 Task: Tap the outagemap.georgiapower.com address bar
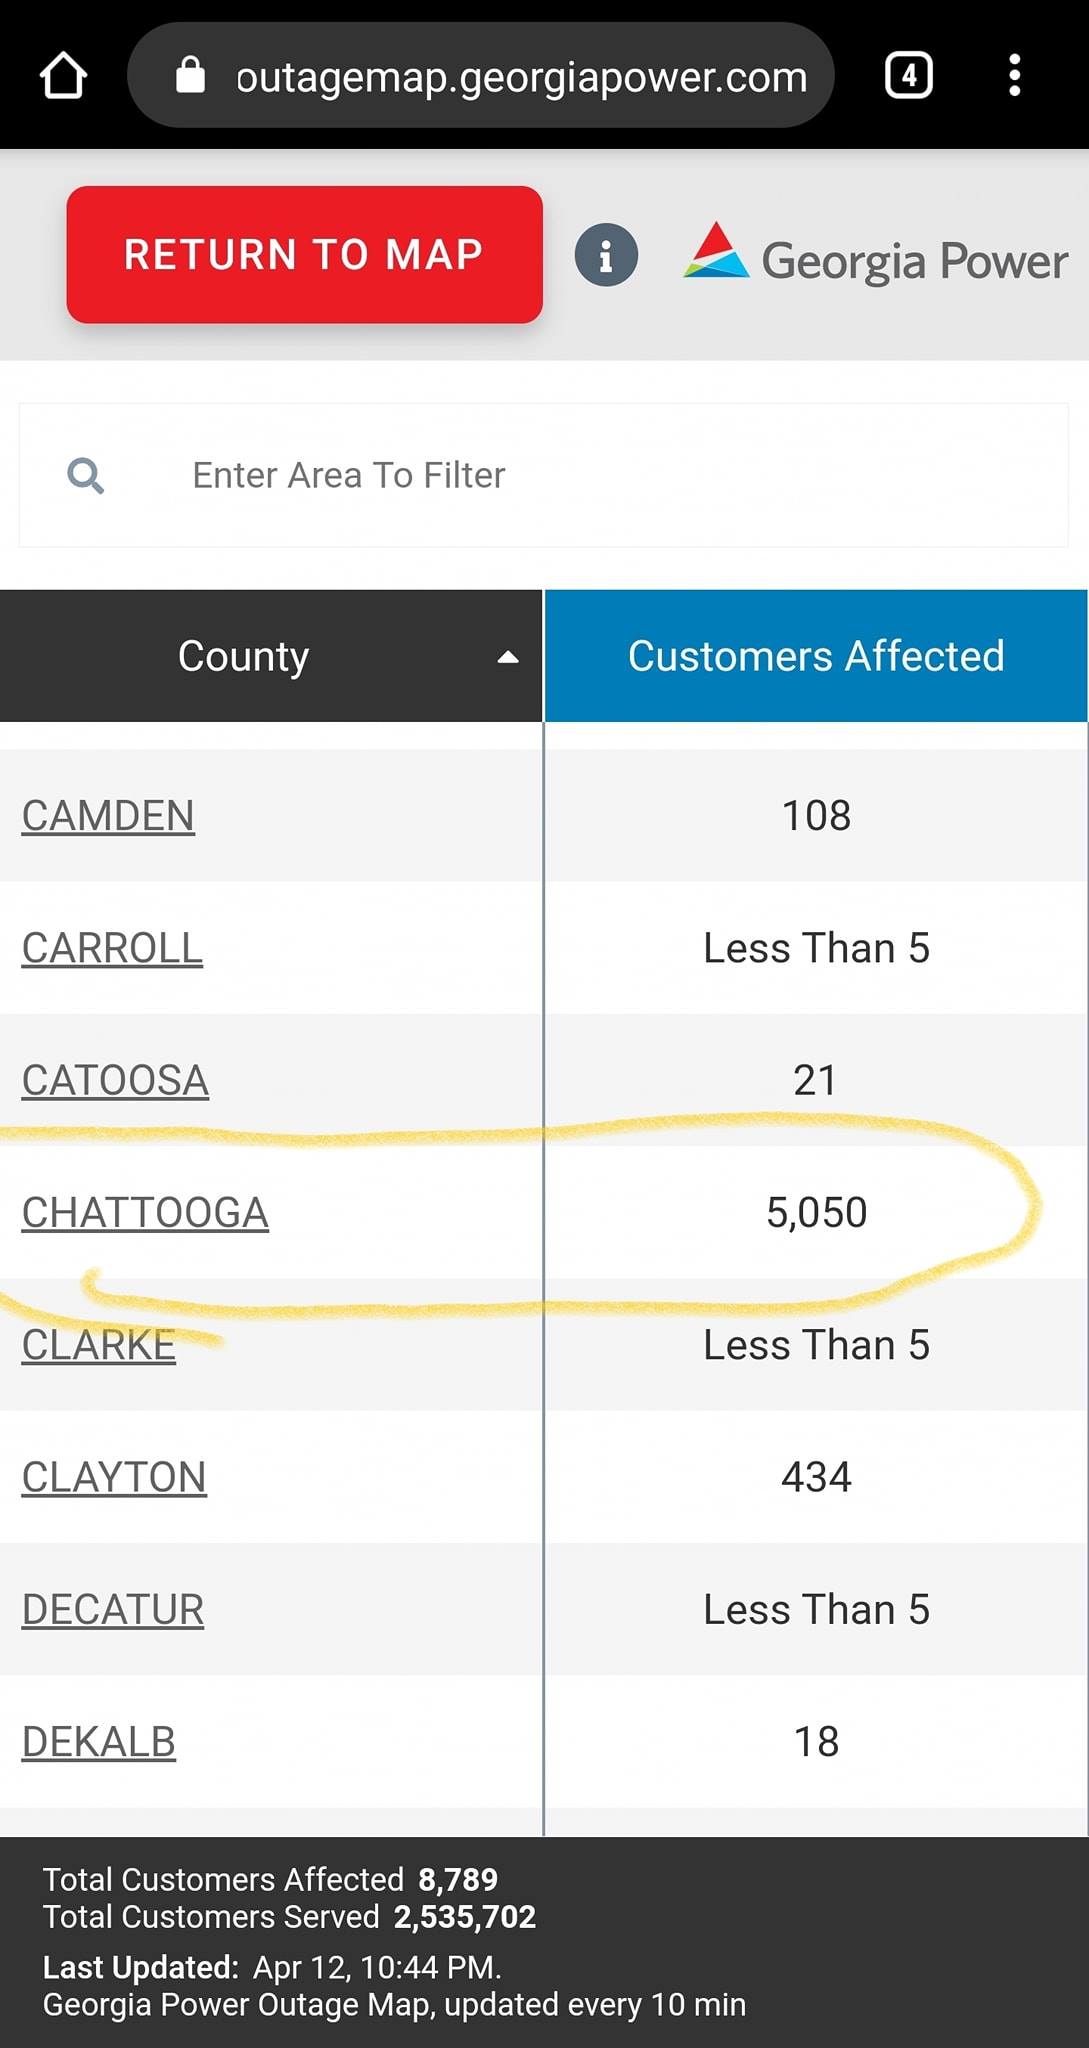pyautogui.click(x=481, y=76)
